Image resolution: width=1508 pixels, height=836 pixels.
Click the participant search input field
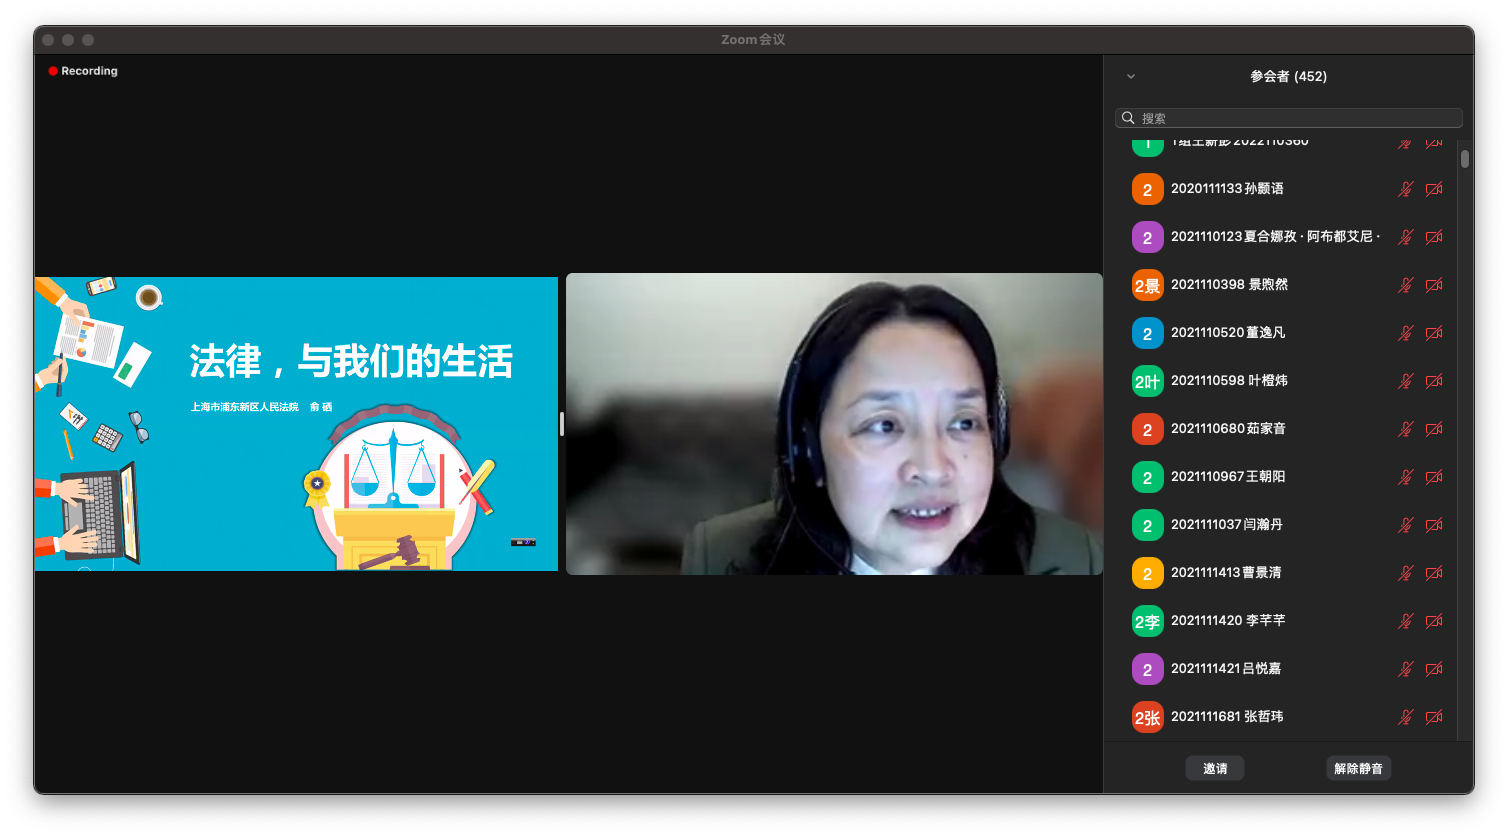click(x=1297, y=118)
